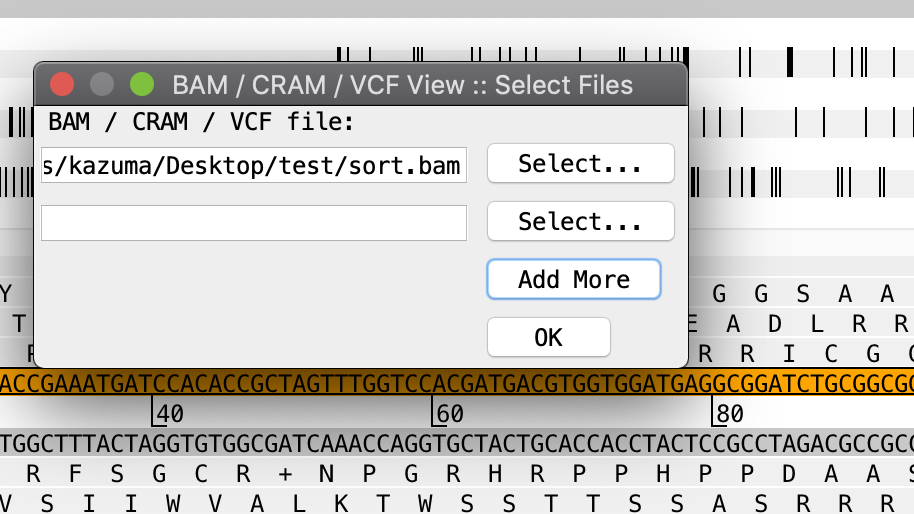This screenshot has height=514, width=914.
Task: Click the green zoom window button
Action: (x=142, y=84)
